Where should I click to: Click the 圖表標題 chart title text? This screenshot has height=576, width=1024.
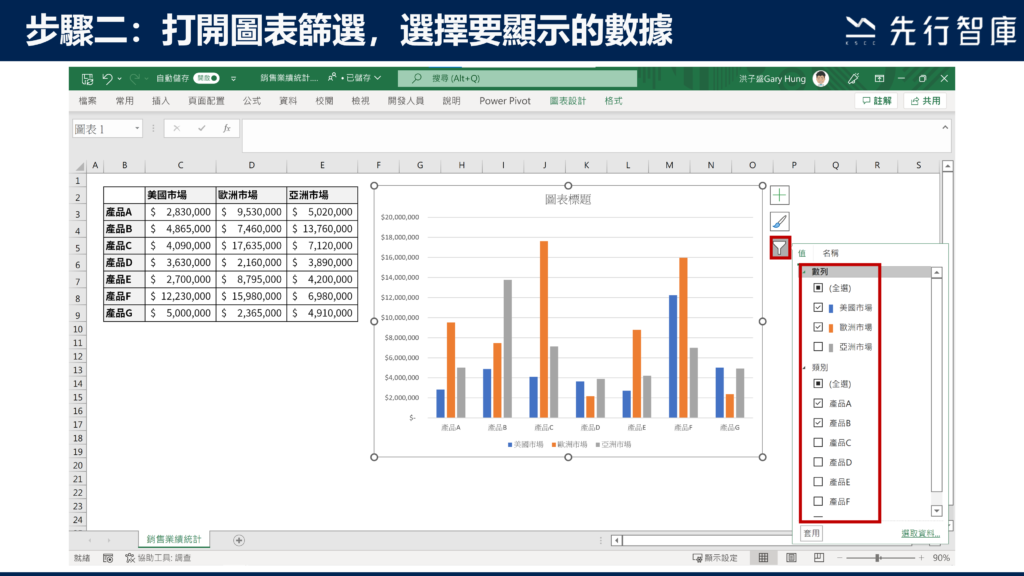(x=568, y=200)
